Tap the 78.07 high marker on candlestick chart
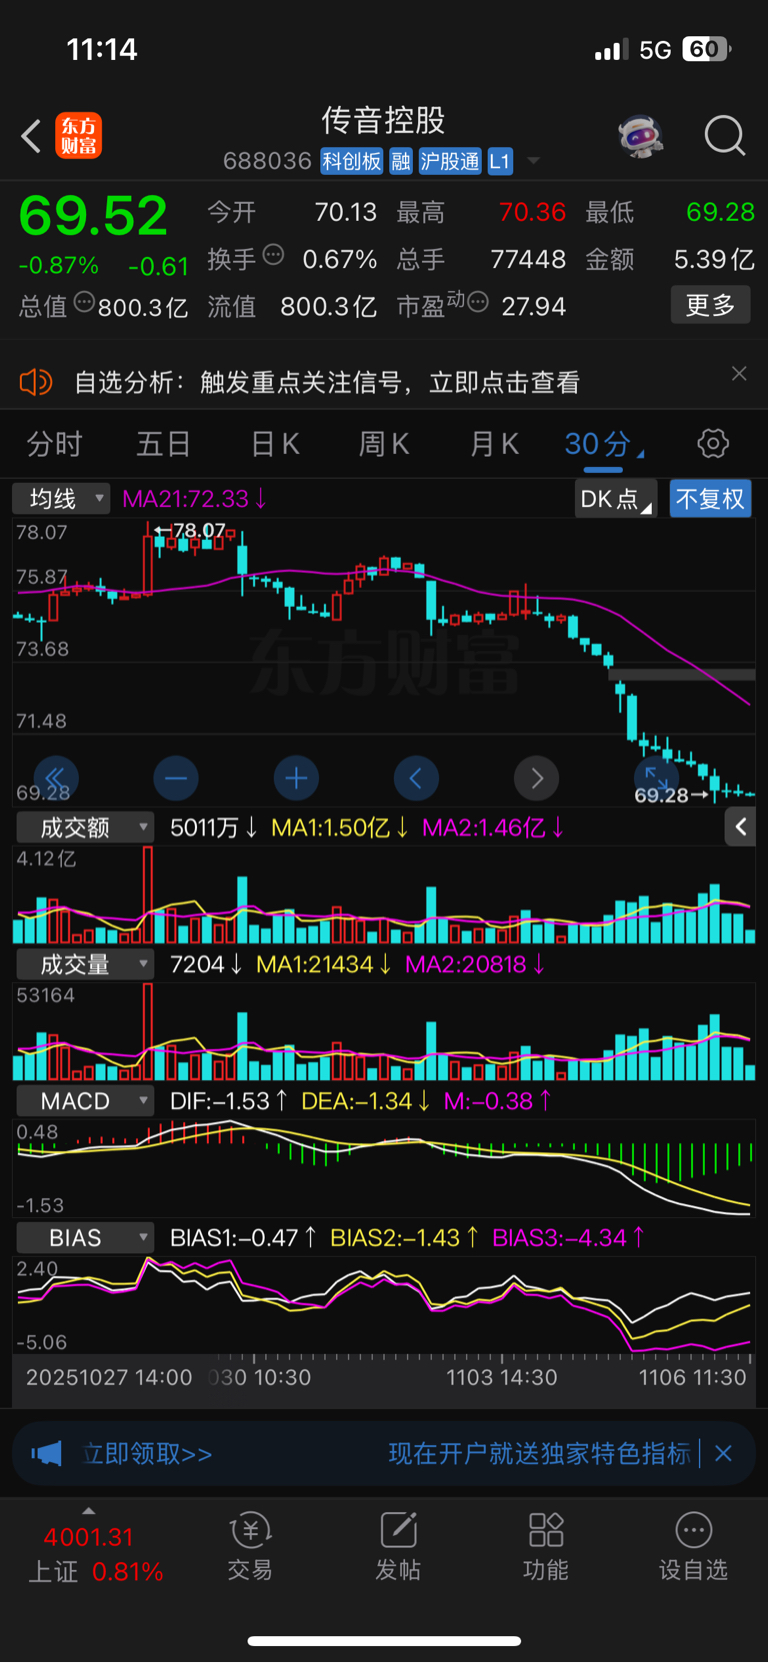The image size is (768, 1663). pyautogui.click(x=190, y=530)
